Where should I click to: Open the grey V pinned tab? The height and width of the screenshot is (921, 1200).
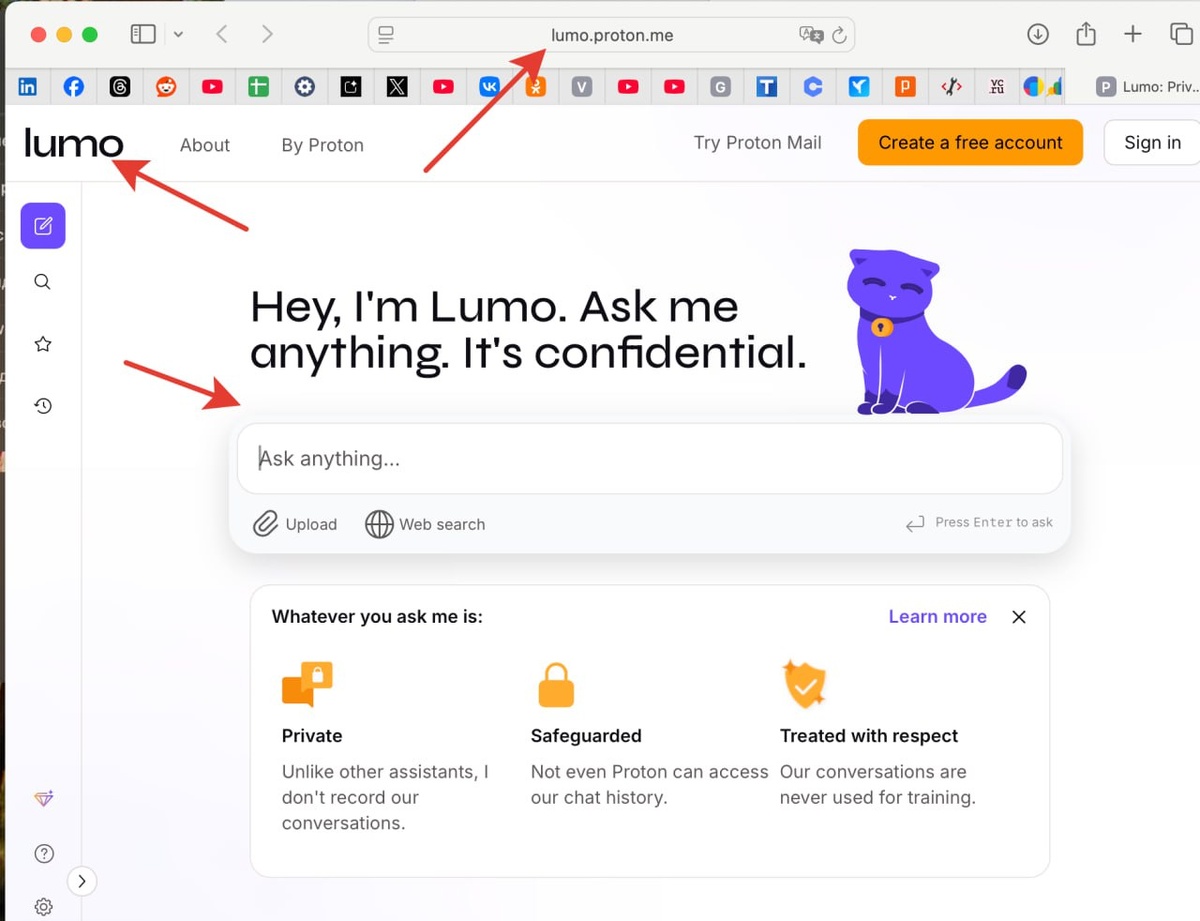click(582, 87)
